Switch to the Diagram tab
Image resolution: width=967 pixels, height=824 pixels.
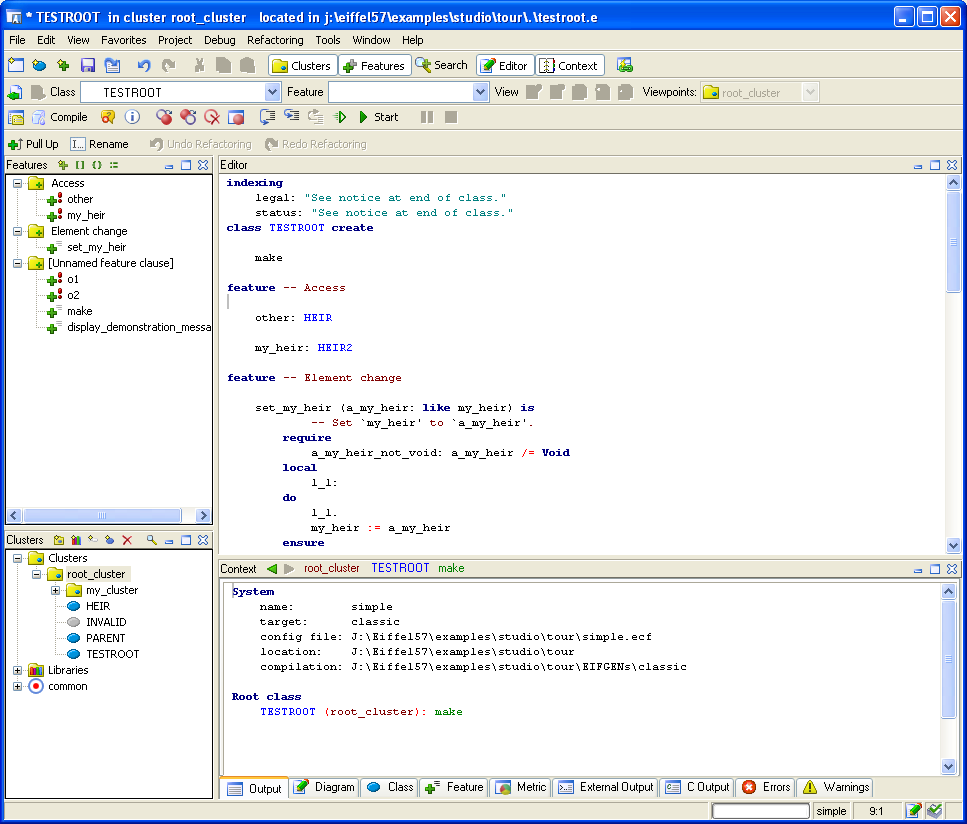[324, 787]
